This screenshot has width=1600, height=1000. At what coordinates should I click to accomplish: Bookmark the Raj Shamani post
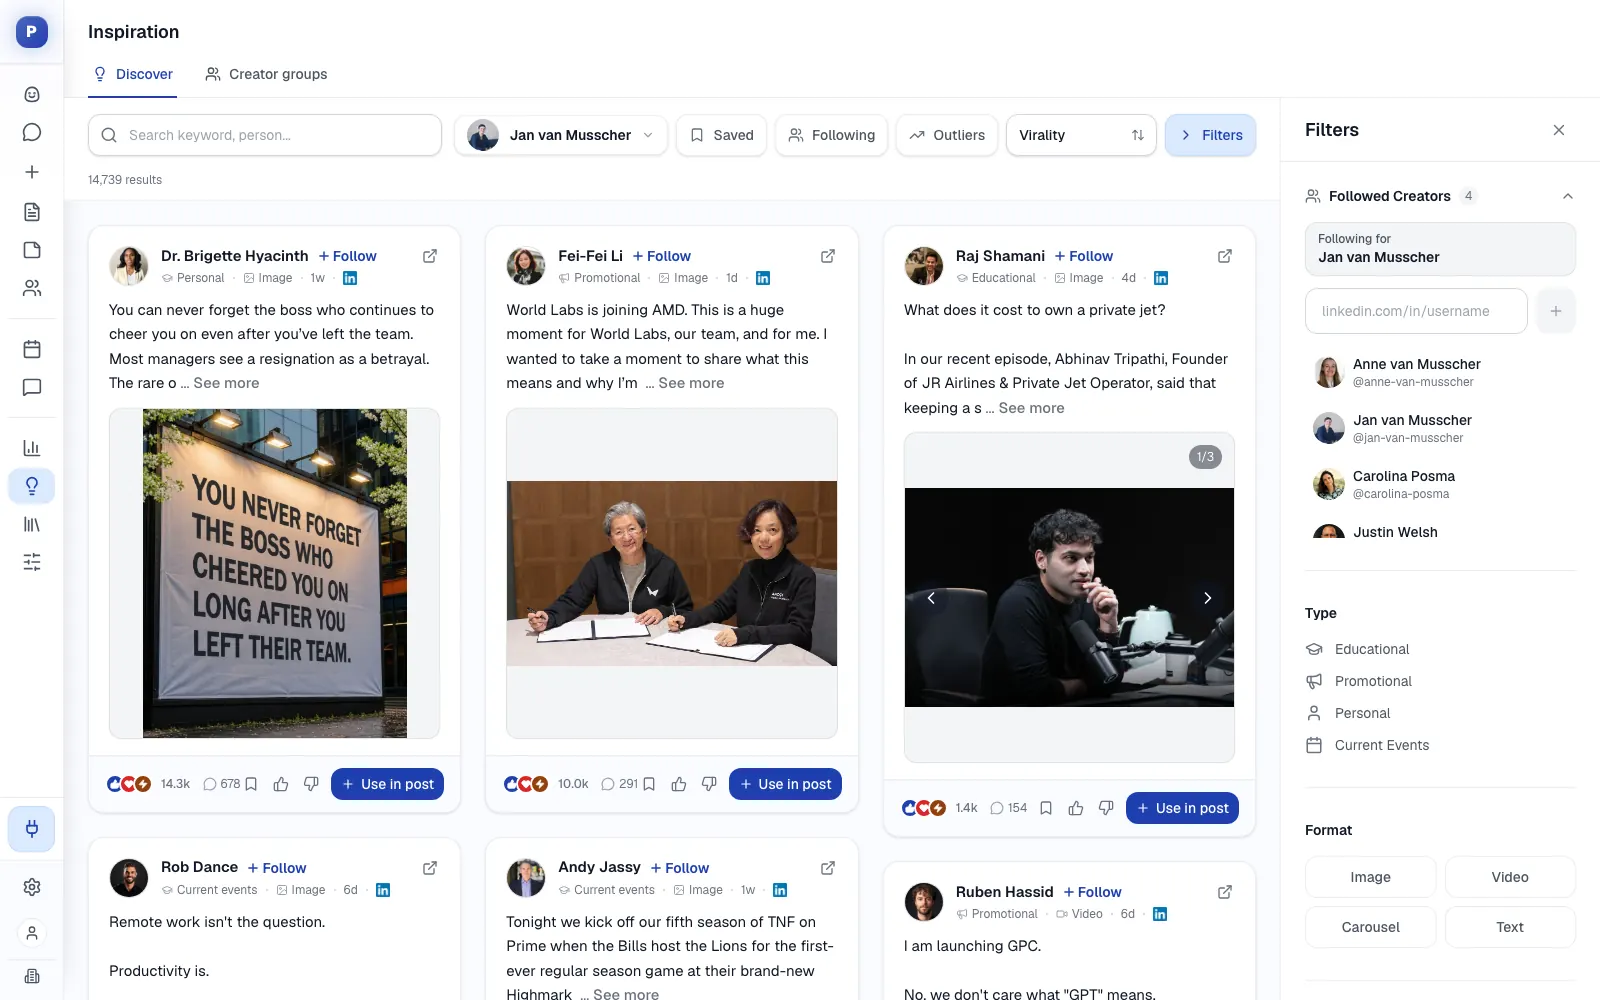pos(1046,808)
